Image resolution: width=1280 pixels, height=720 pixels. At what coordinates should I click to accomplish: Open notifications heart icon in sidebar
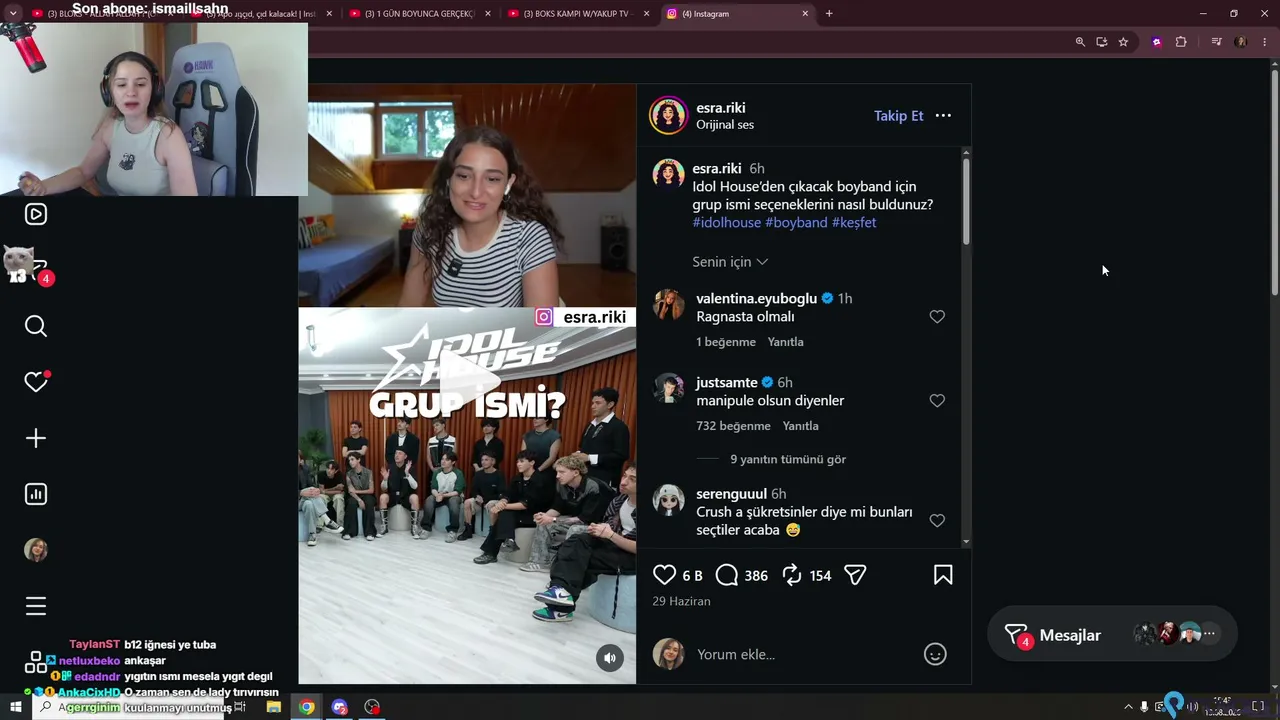[36, 382]
